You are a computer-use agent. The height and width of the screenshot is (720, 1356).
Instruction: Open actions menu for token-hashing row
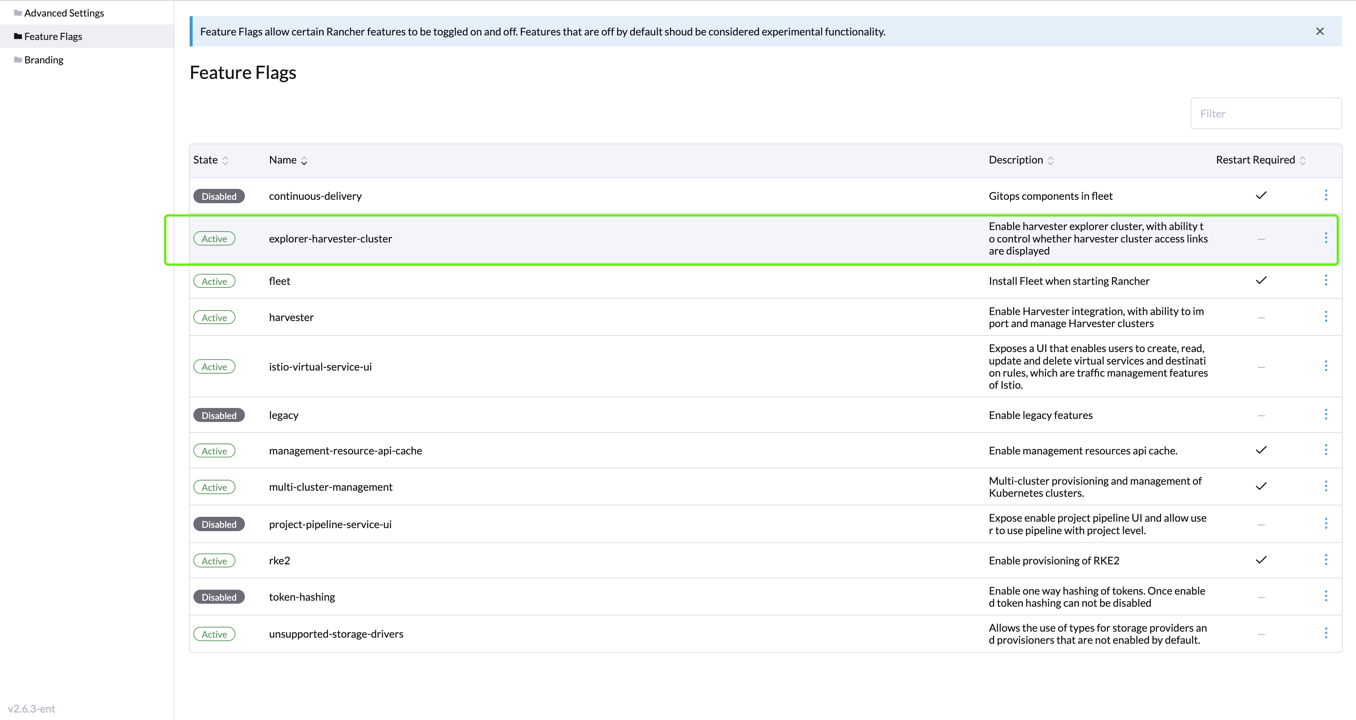pos(1326,596)
